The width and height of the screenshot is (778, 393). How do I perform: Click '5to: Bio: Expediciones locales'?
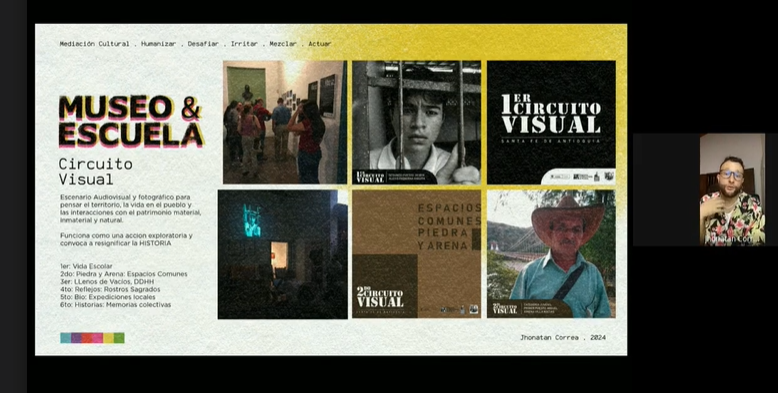(x=108, y=297)
